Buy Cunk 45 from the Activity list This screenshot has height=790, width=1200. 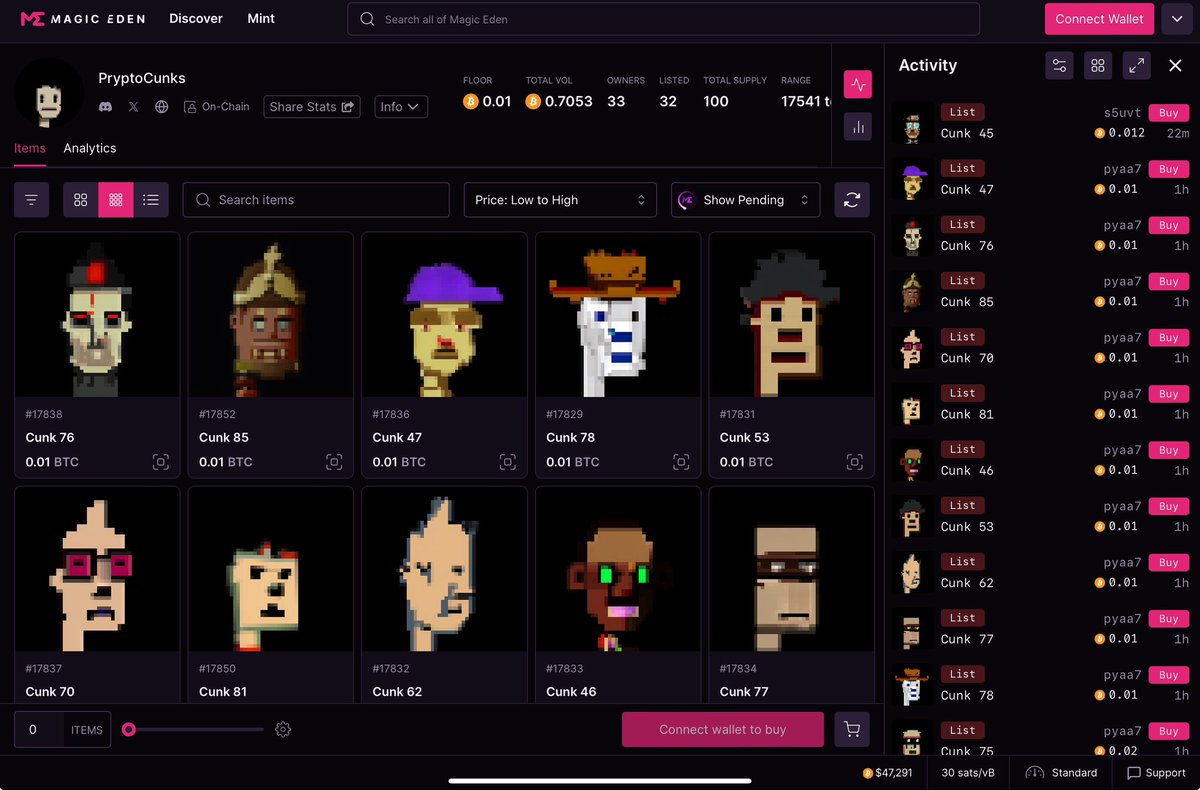pos(1169,113)
